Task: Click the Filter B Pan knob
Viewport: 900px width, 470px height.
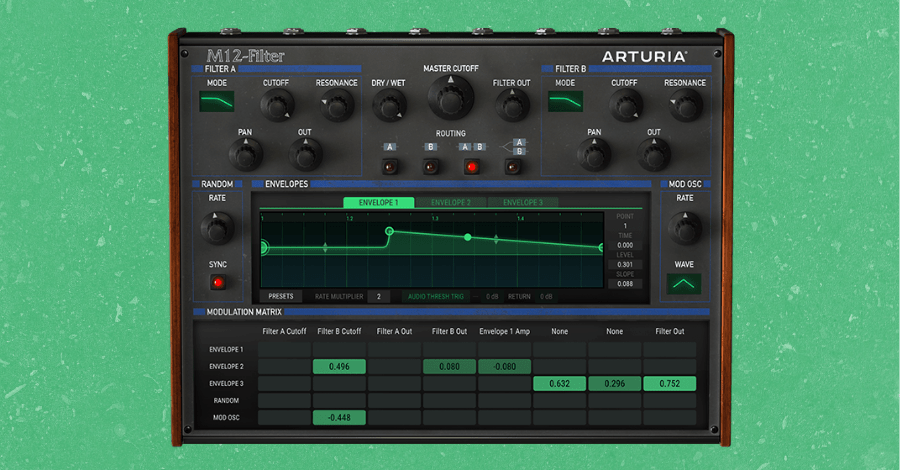Action: coord(593,155)
